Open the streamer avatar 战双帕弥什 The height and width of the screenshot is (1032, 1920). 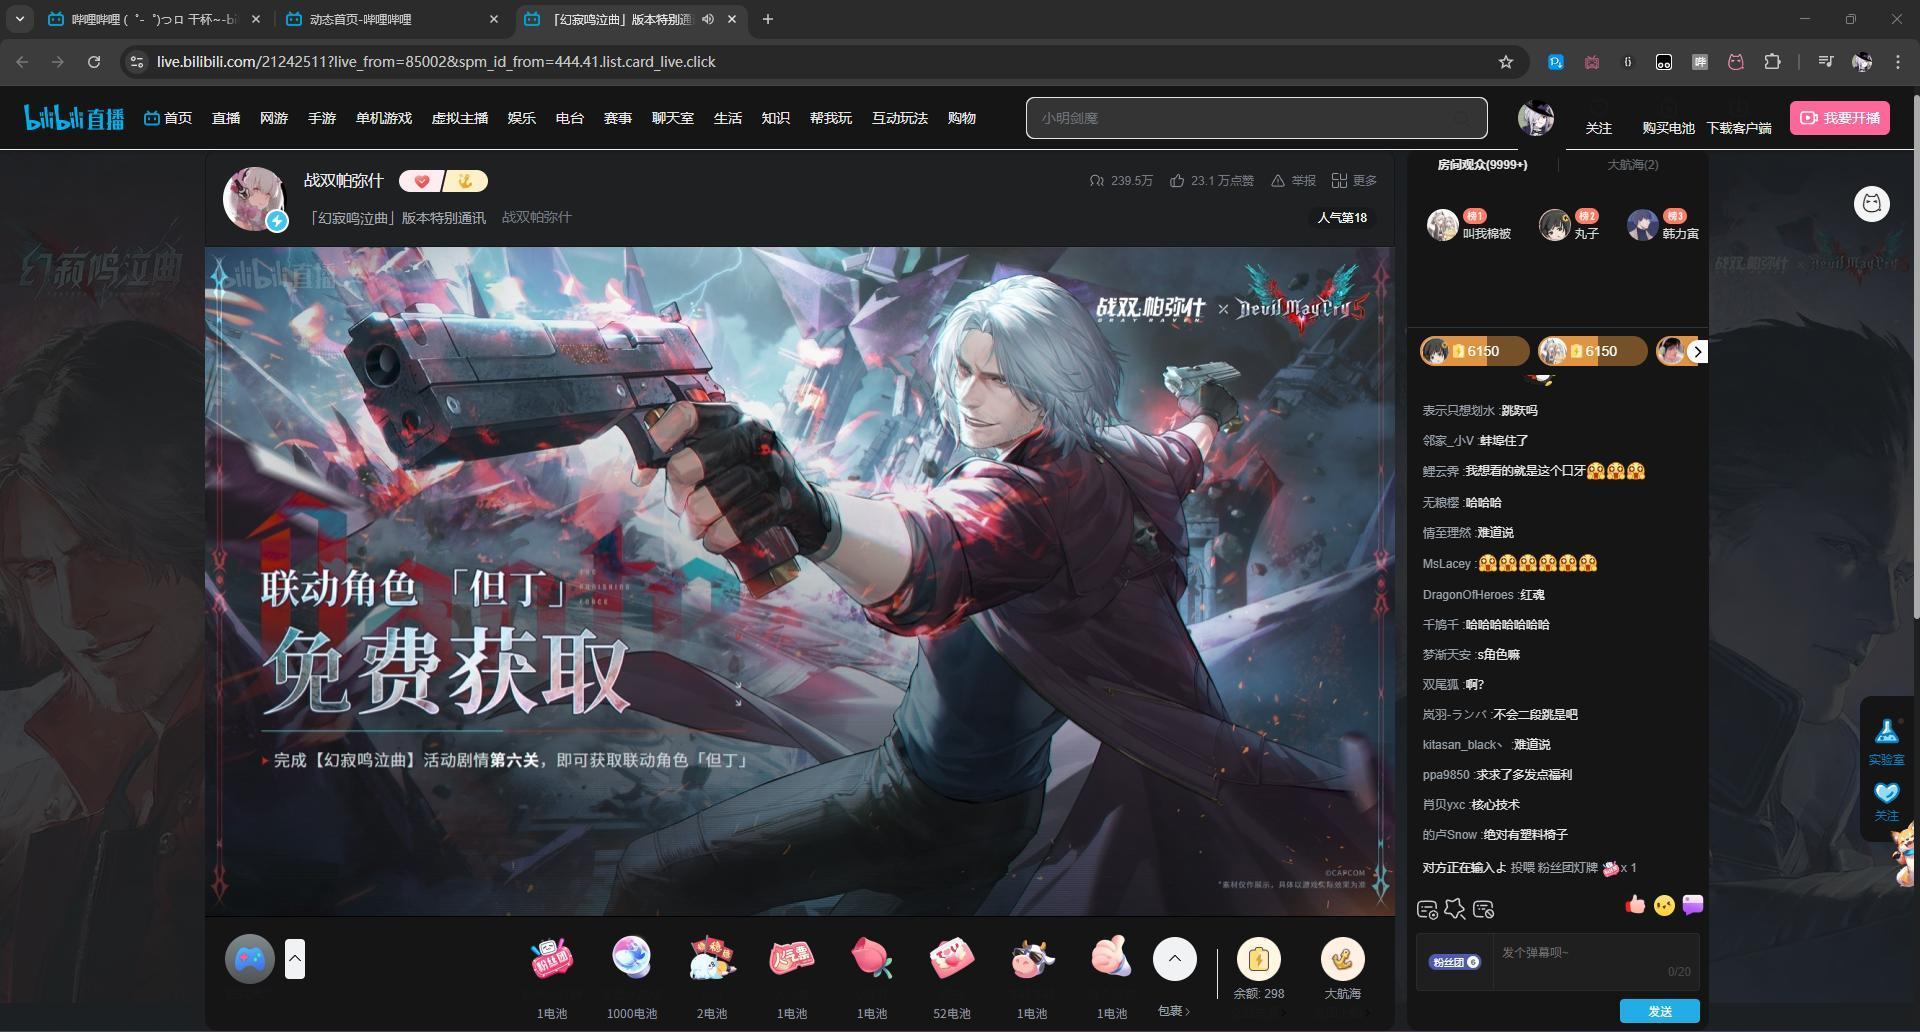click(254, 198)
